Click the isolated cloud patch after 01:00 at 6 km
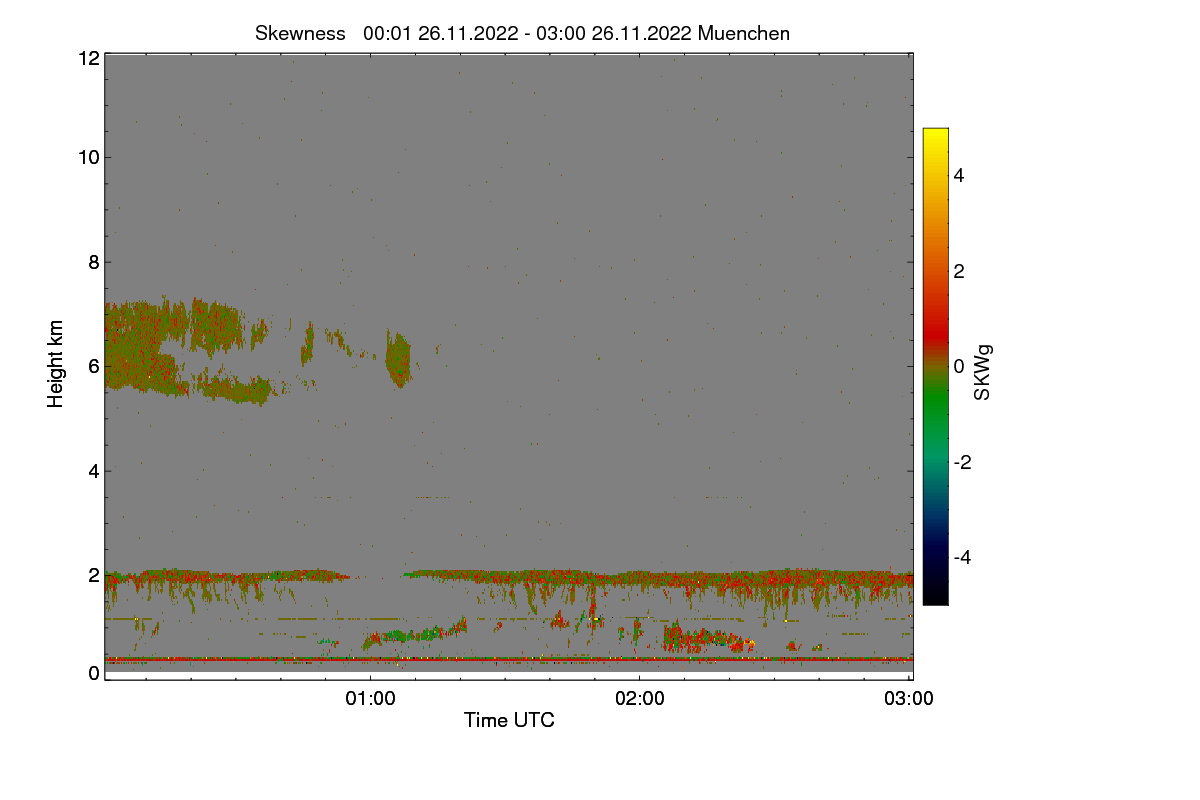The height and width of the screenshot is (800, 1200). [x=398, y=358]
